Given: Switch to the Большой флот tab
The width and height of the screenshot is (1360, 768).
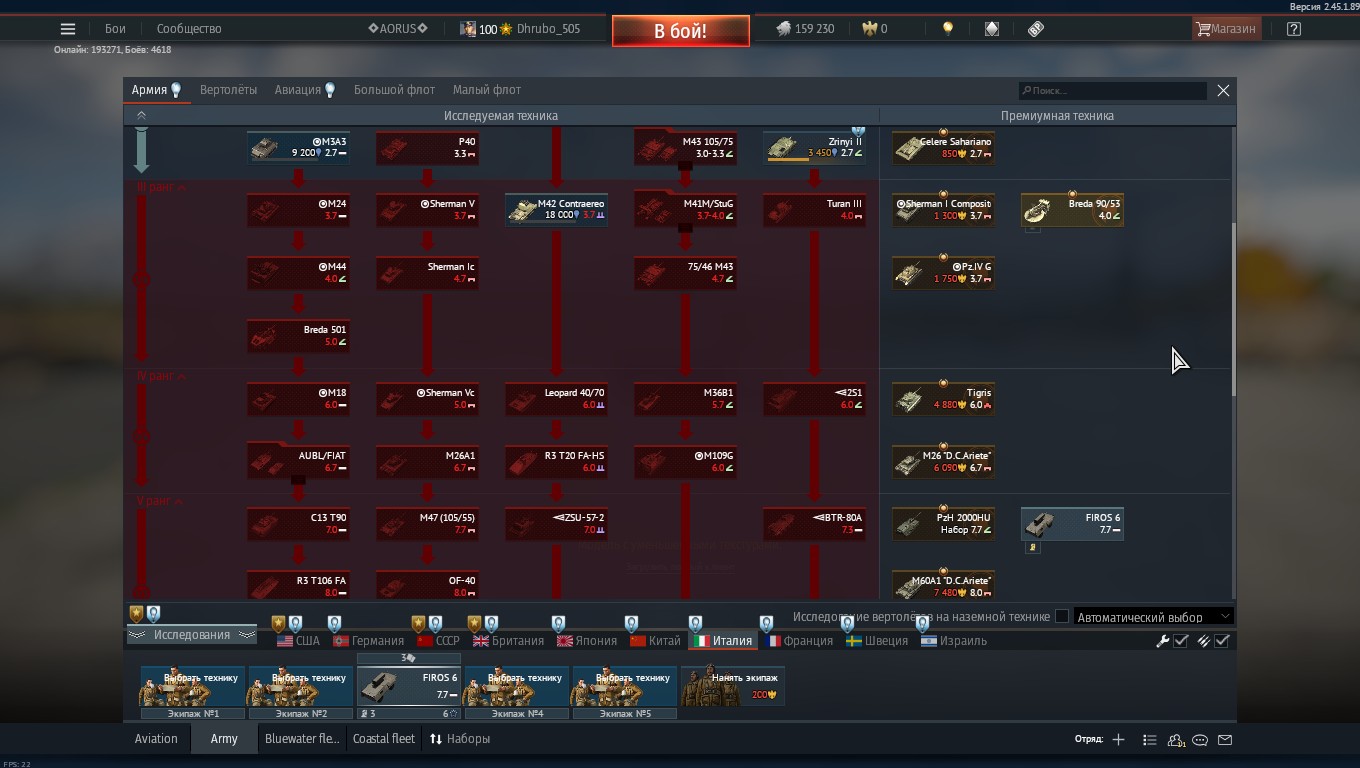Looking at the screenshot, I should 394,90.
